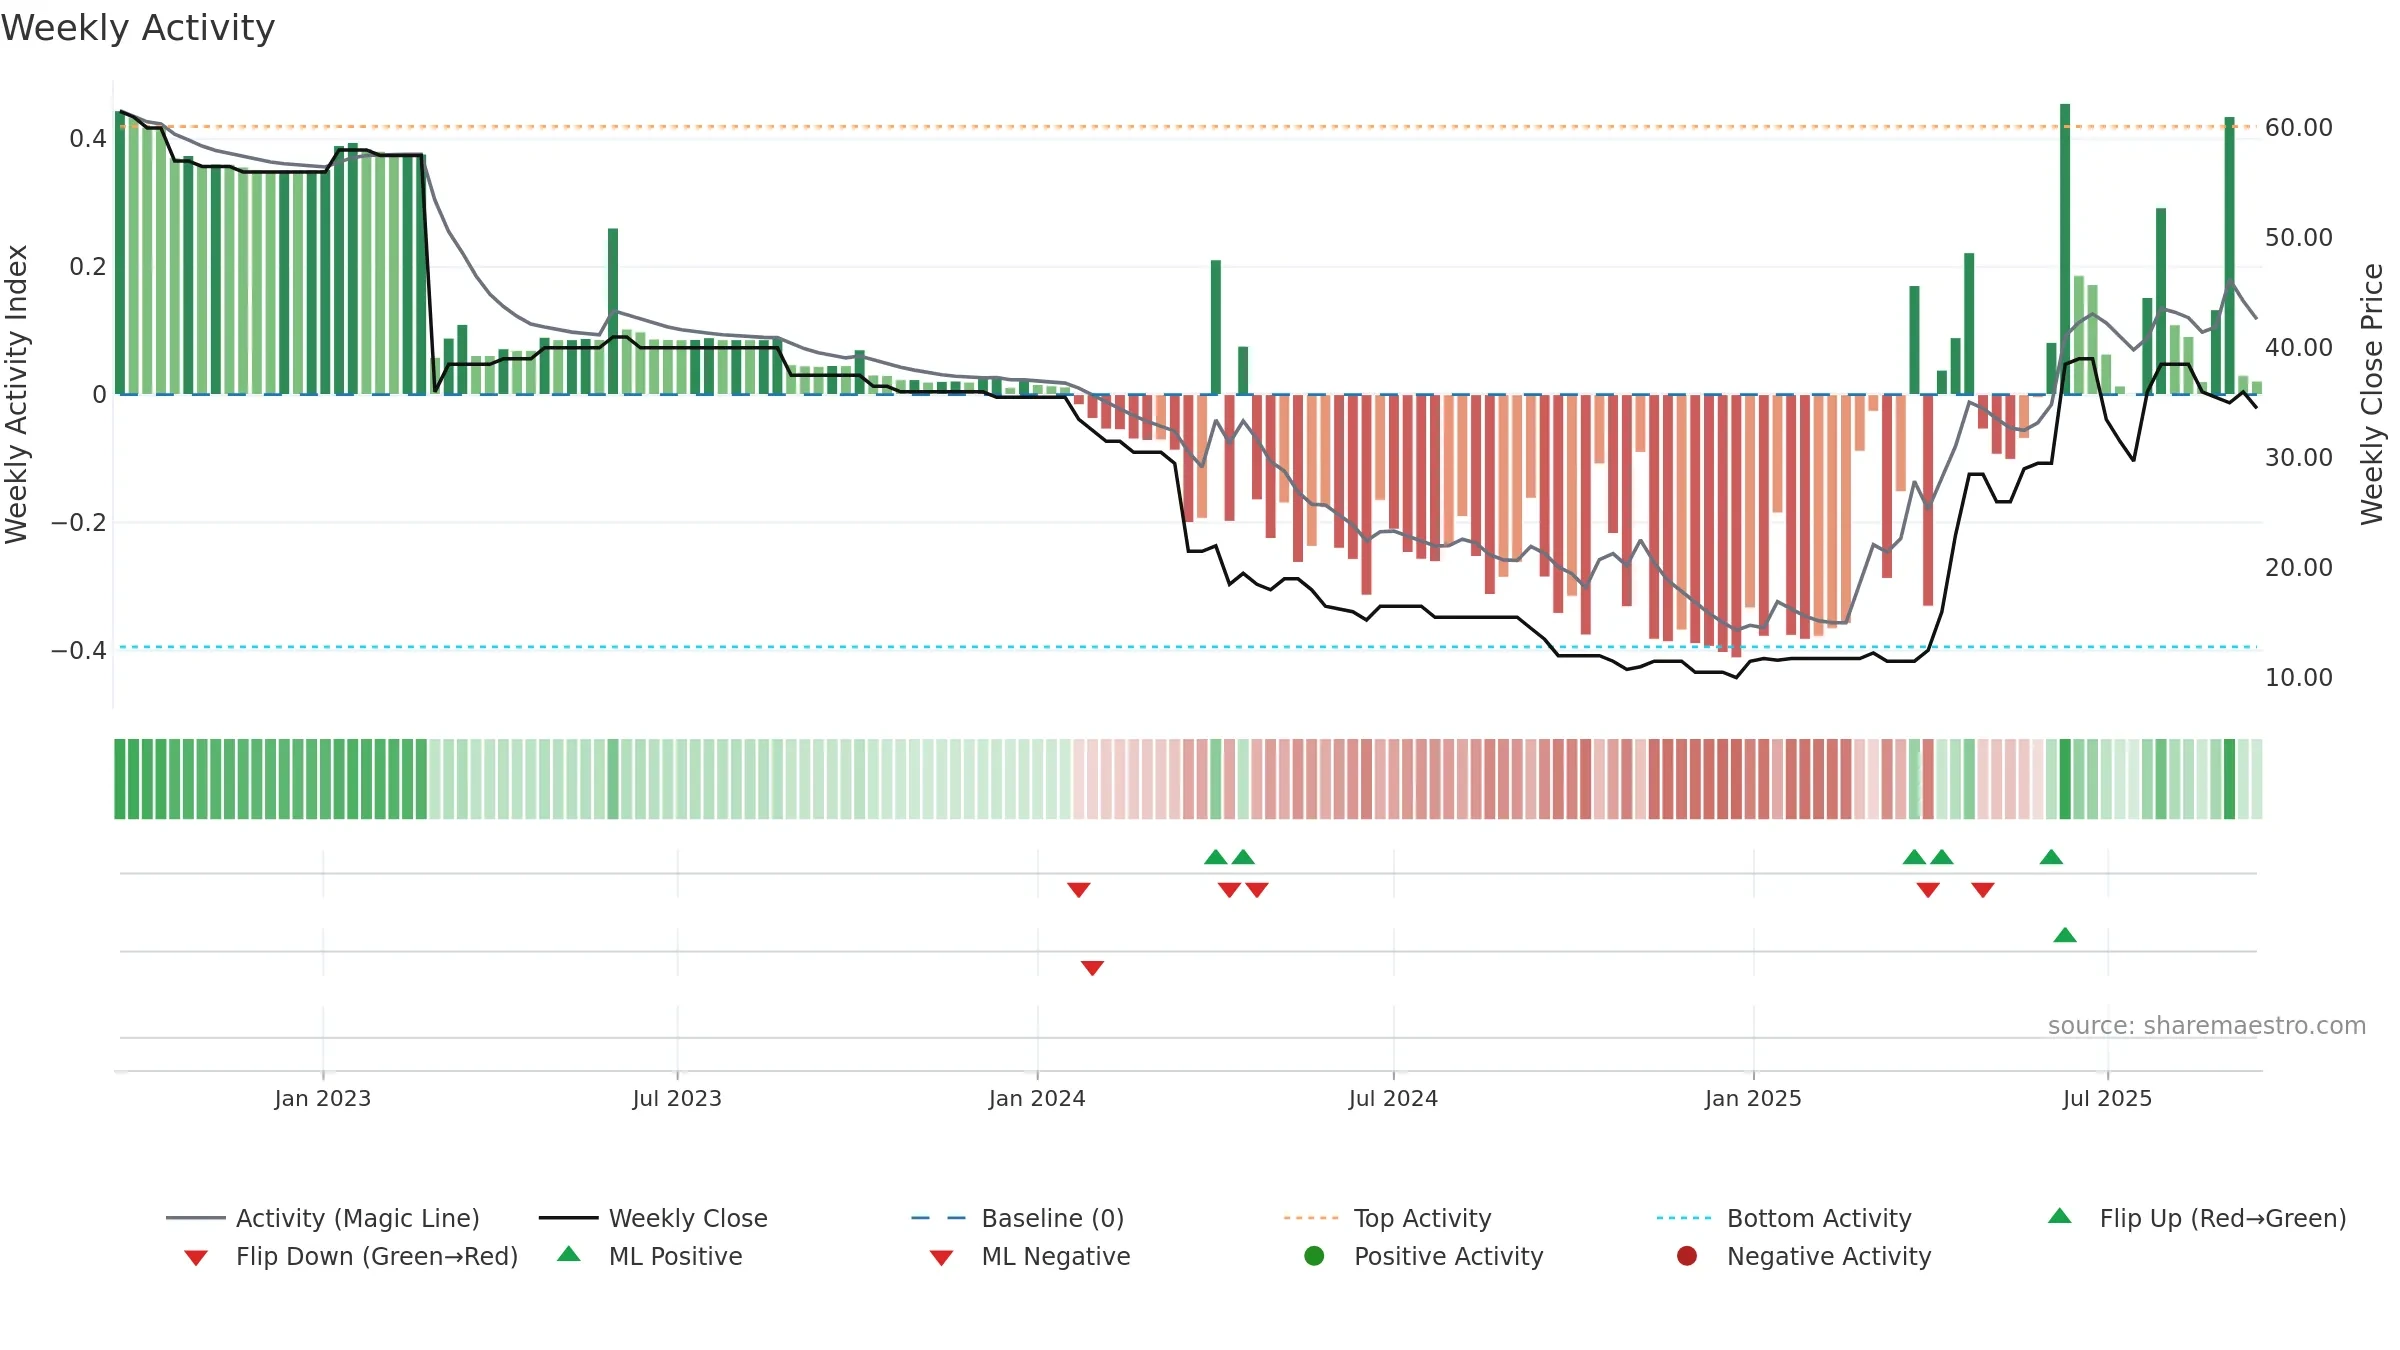2400x1350 pixels.
Task: Click the lone green ML Positive marker near Jun 2025
Action: (2065, 935)
